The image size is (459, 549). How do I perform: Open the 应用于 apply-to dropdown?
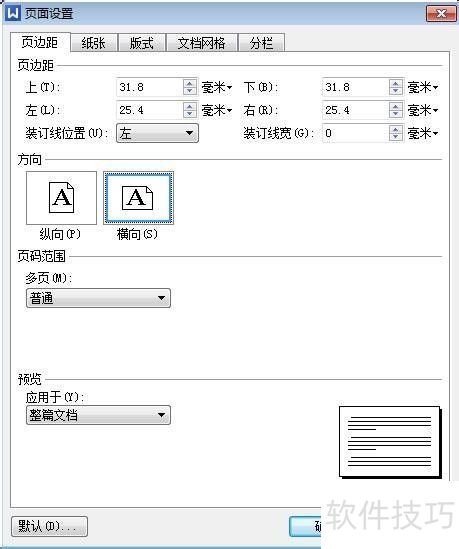[98, 415]
